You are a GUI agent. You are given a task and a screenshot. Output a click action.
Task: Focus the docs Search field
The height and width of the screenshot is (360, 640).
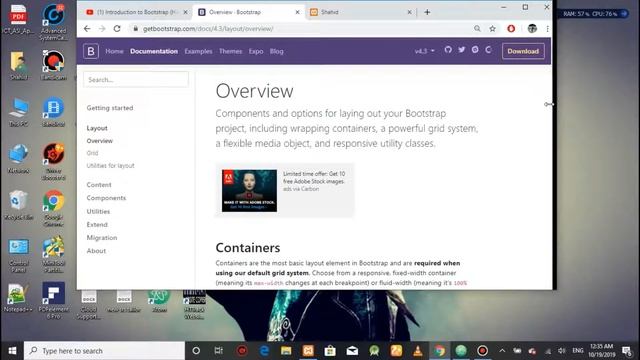136,80
